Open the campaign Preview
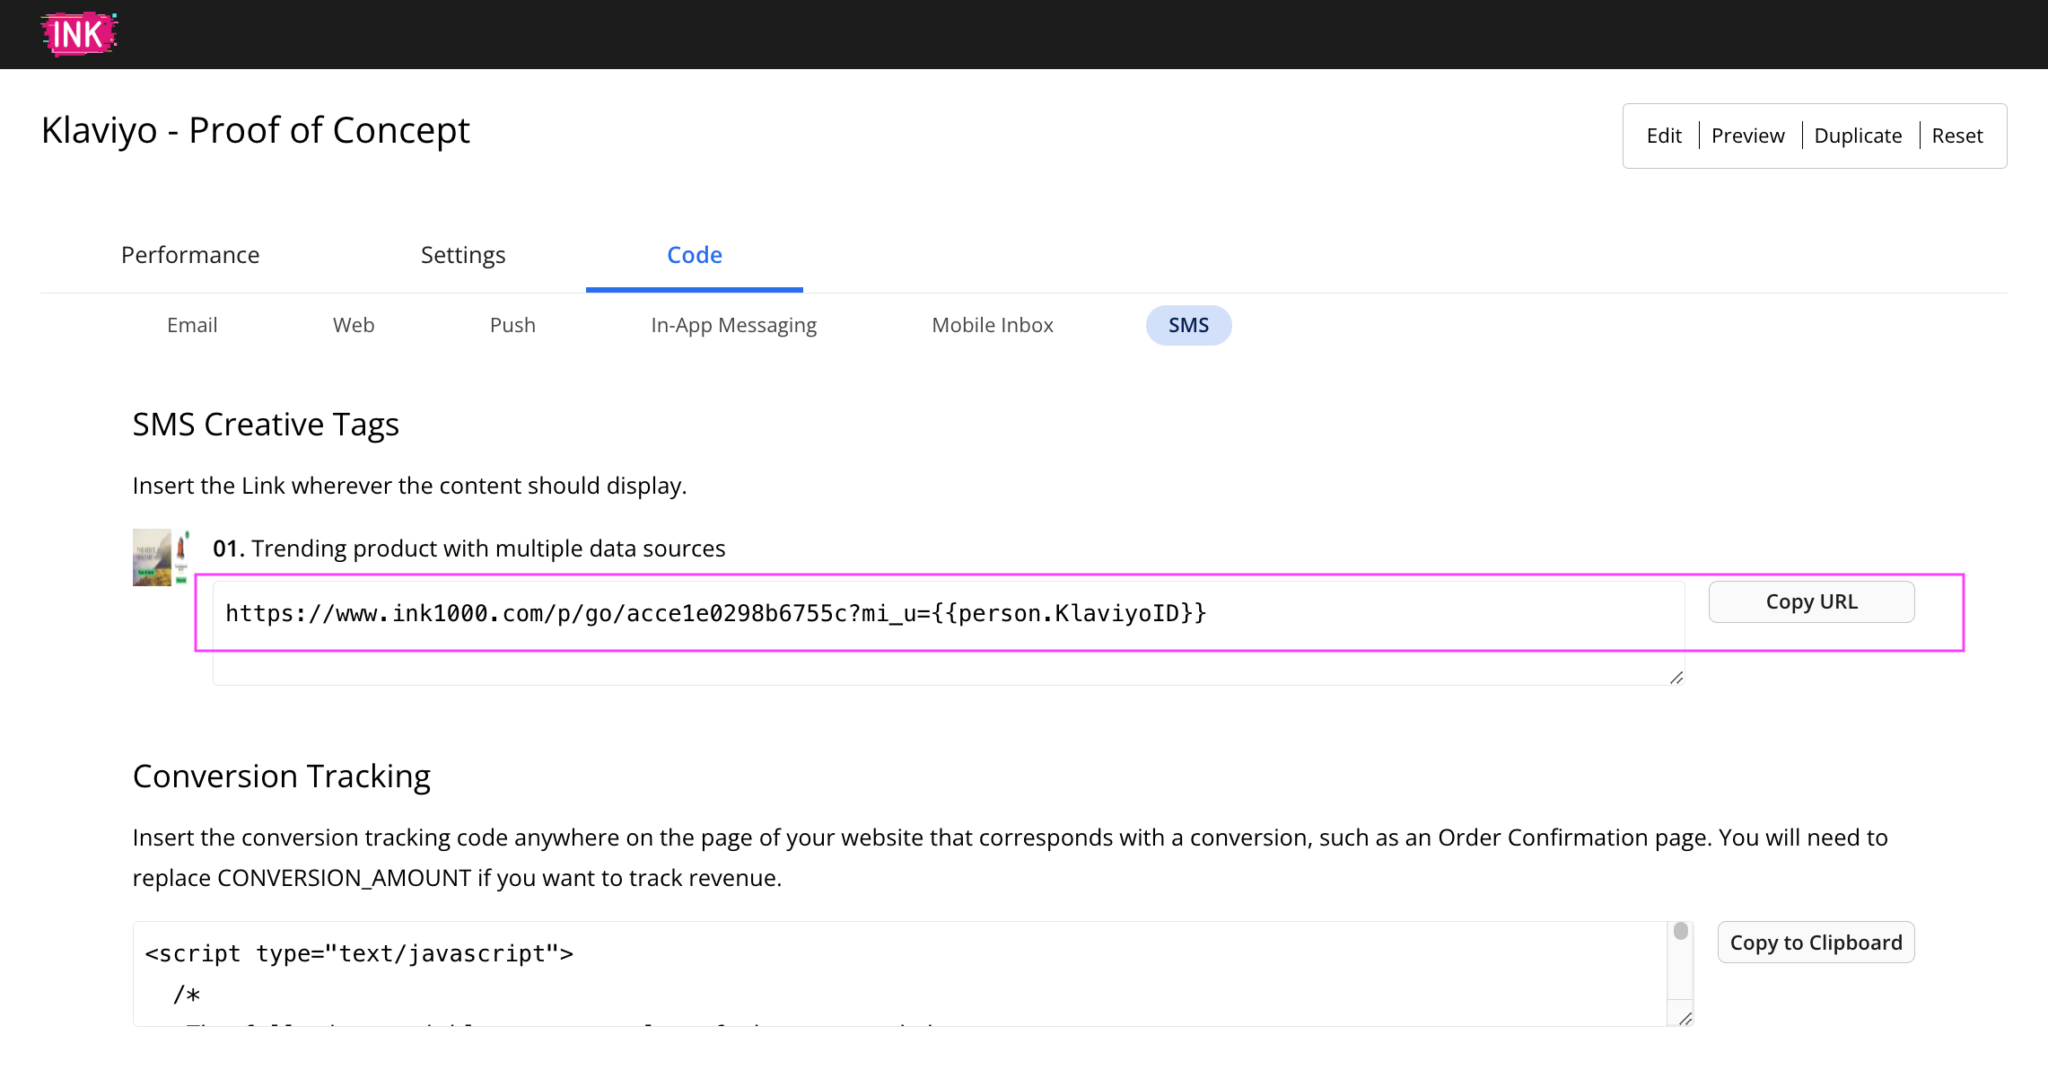This screenshot has width=2048, height=1079. (1747, 135)
